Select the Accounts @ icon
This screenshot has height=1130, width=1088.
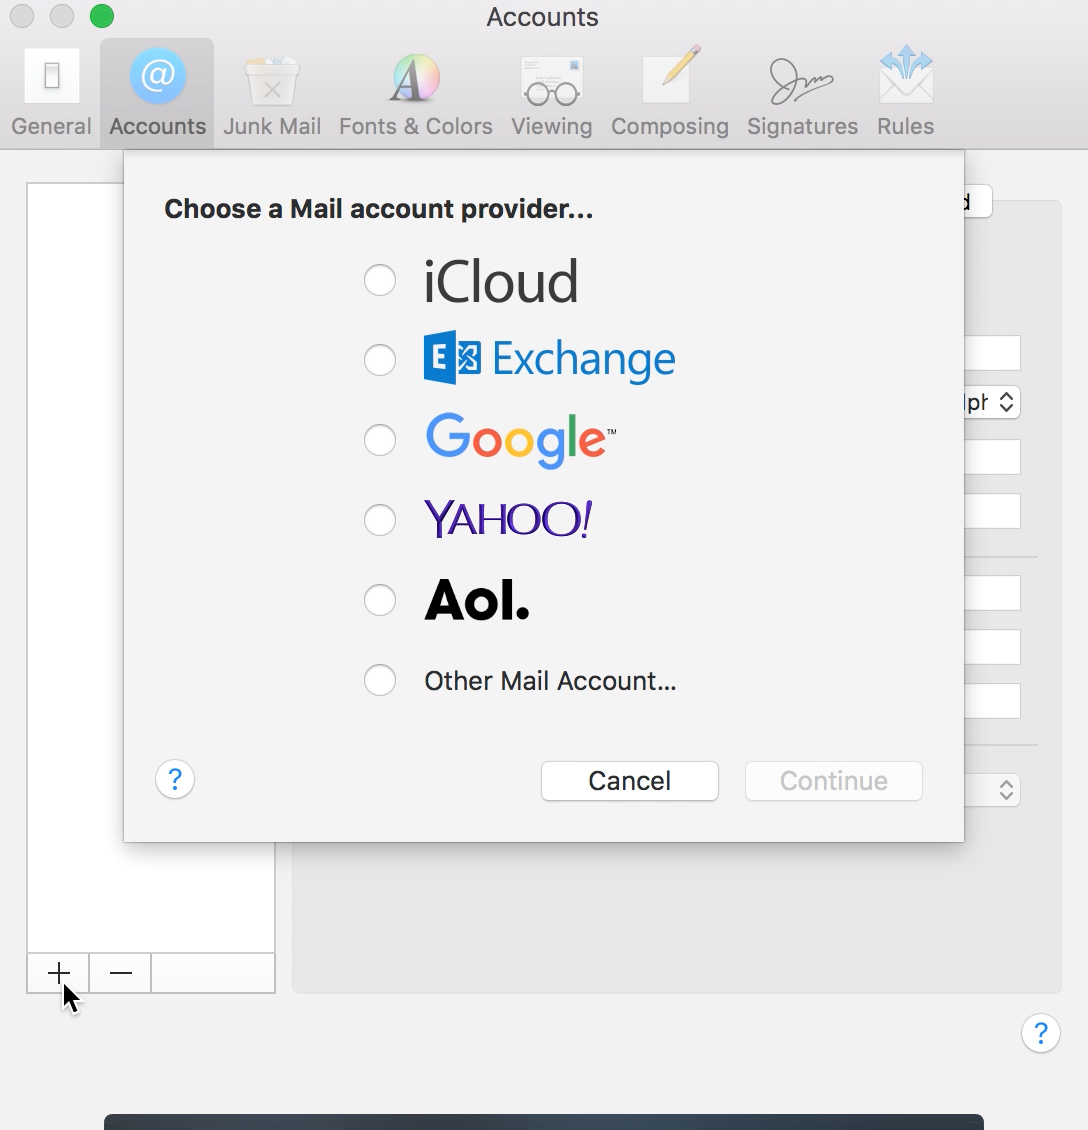coord(158,78)
